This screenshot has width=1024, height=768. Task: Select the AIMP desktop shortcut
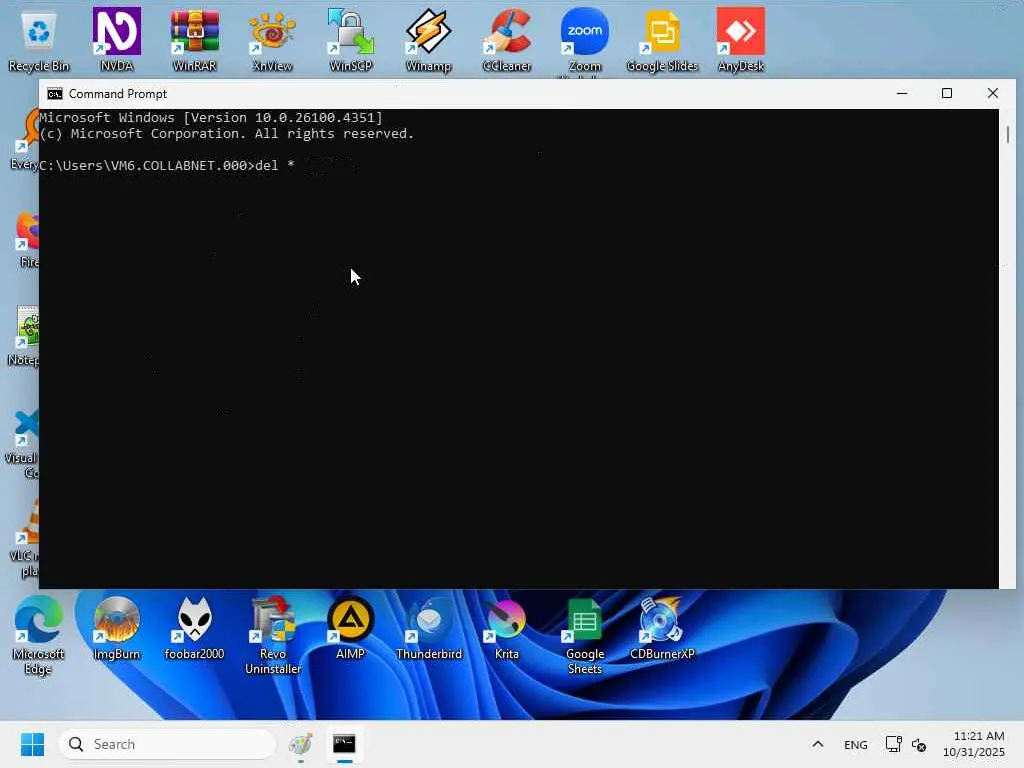(351, 628)
